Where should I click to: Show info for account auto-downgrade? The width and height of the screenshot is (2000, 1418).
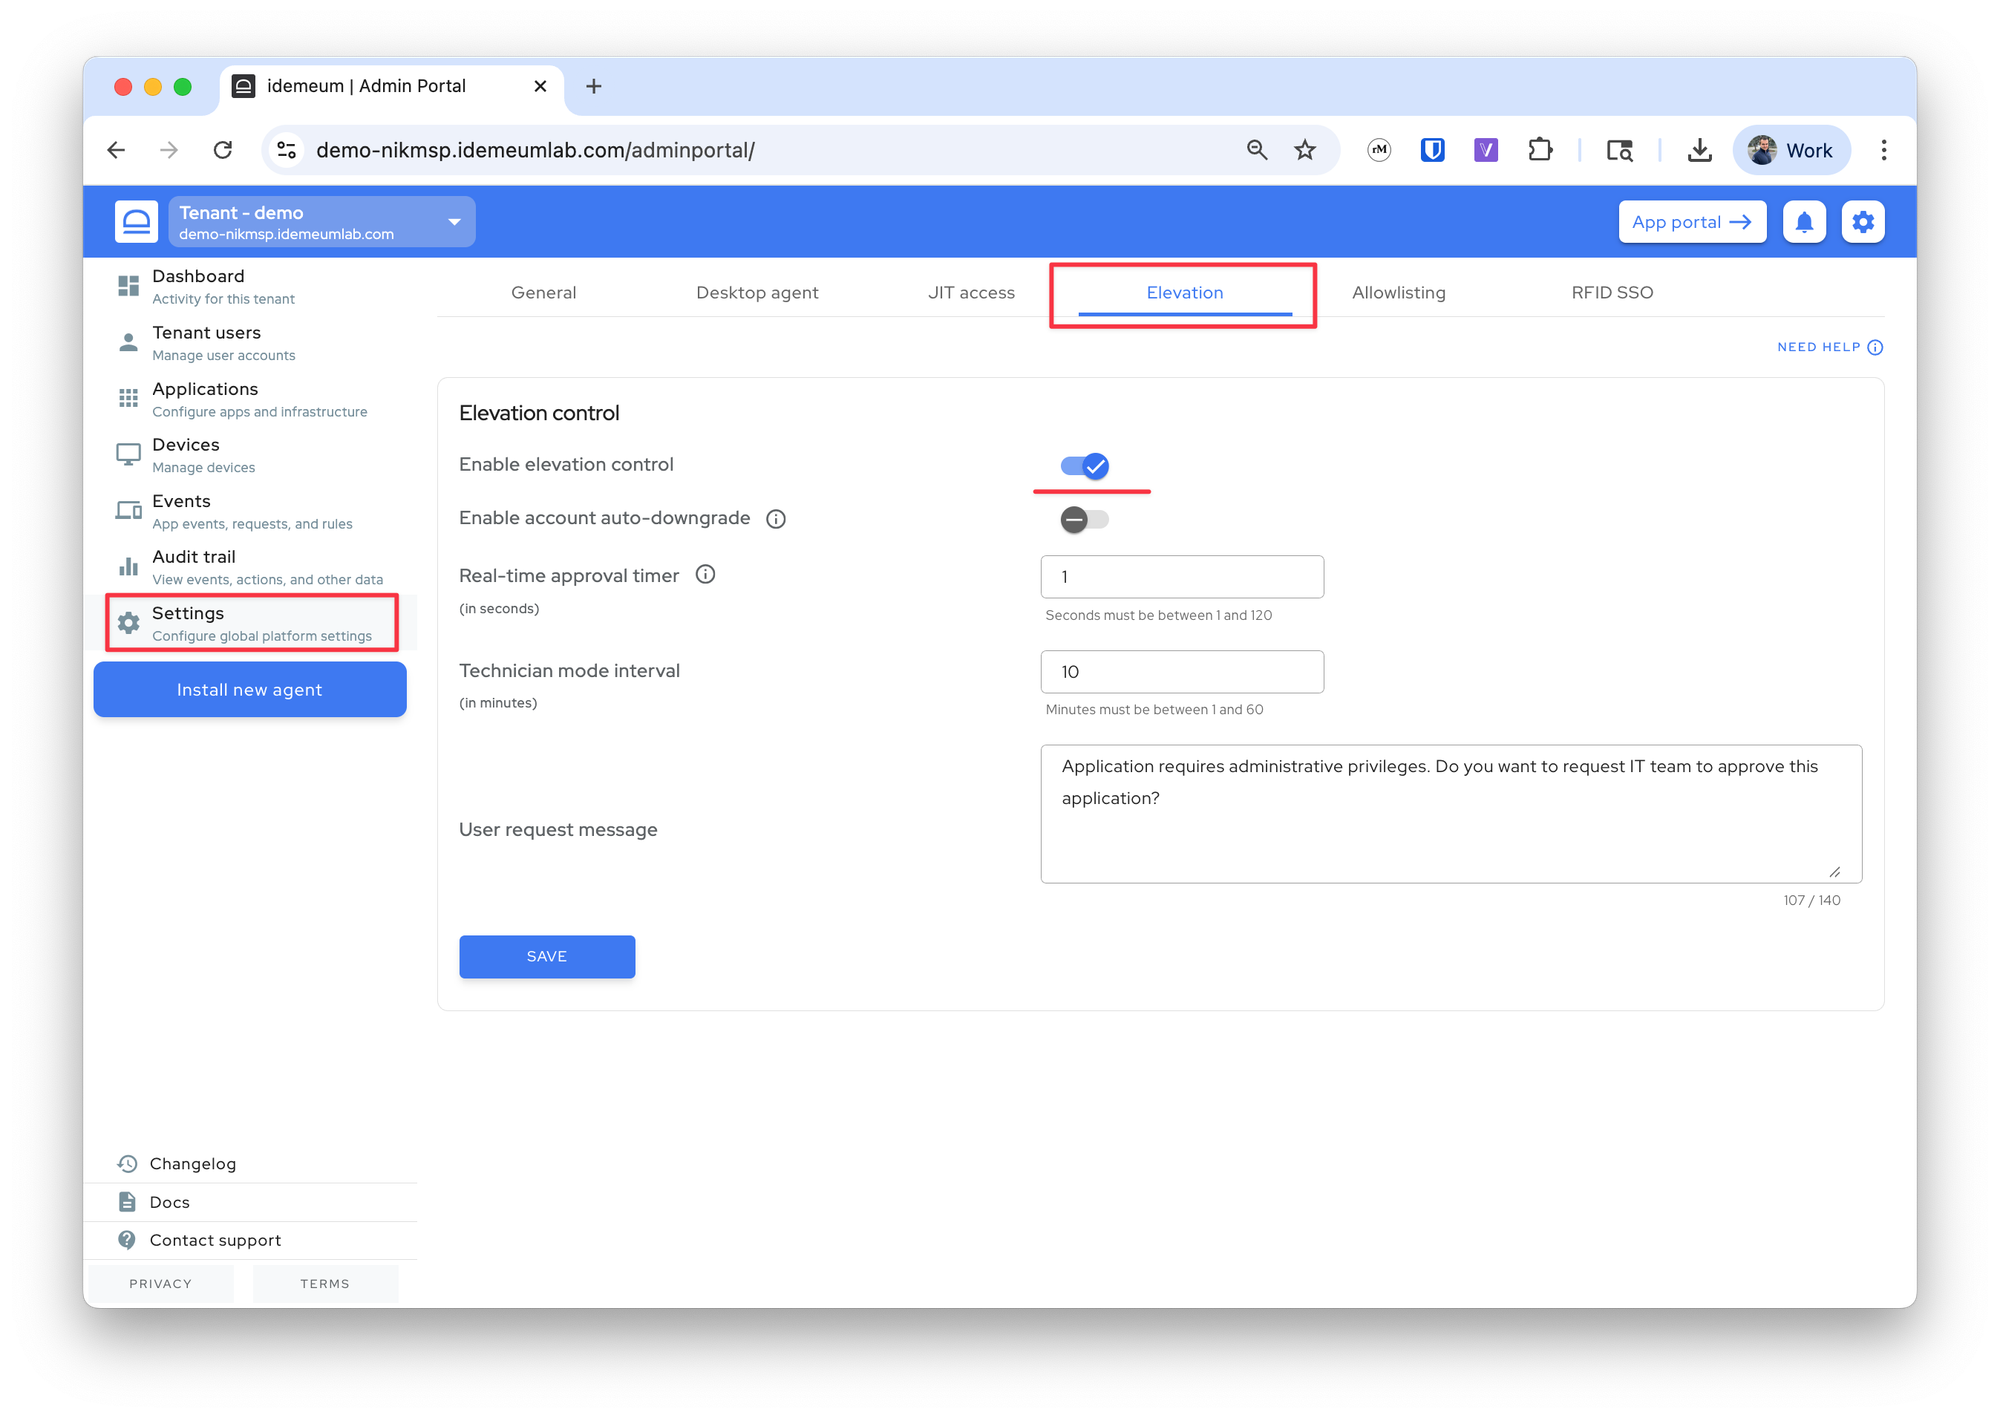tap(776, 519)
